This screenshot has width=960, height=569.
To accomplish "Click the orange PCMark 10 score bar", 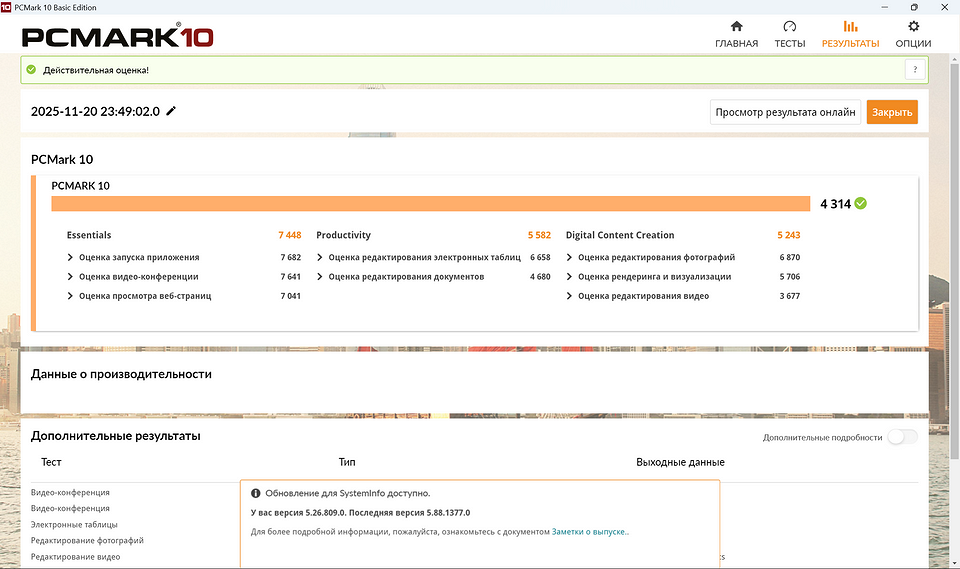I will (x=430, y=204).
